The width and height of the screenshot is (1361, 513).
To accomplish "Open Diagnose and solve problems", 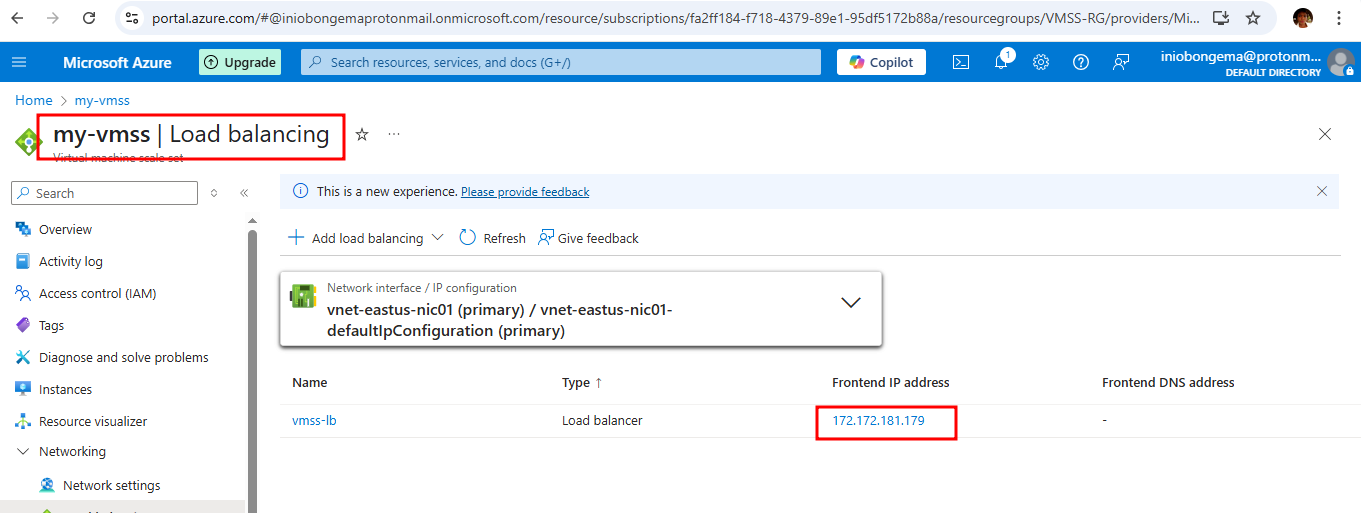I will (x=123, y=357).
